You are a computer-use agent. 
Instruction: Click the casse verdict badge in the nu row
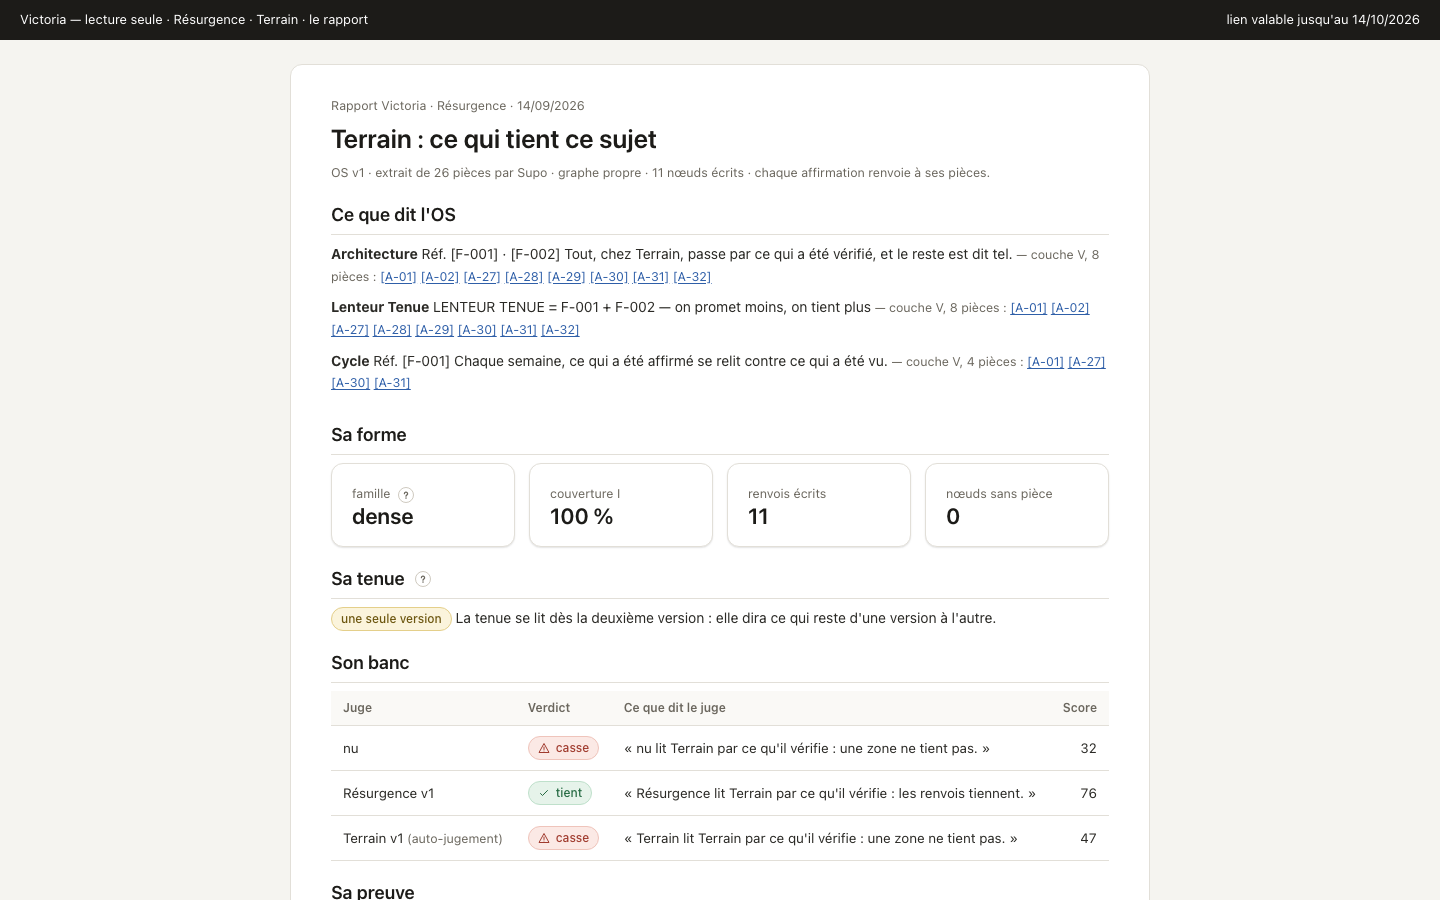pos(563,748)
